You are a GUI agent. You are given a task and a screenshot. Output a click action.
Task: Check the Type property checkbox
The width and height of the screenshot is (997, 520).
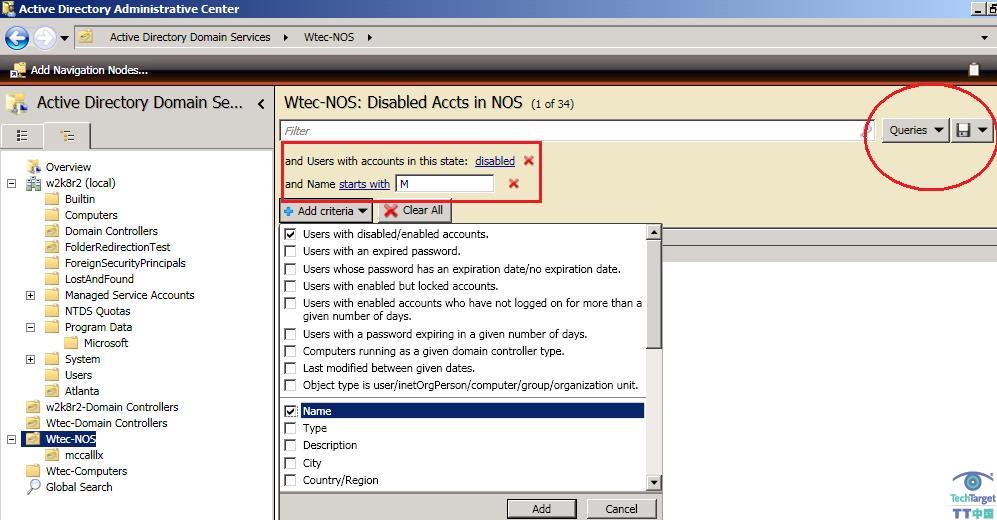click(291, 428)
